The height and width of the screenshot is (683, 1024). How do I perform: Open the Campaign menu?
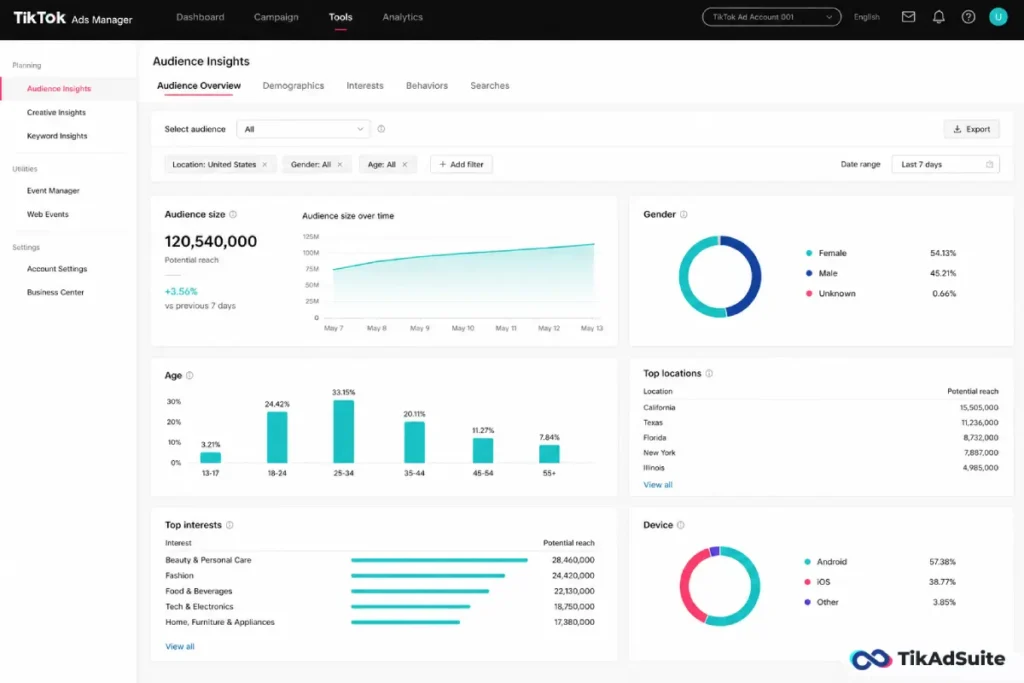coord(276,17)
